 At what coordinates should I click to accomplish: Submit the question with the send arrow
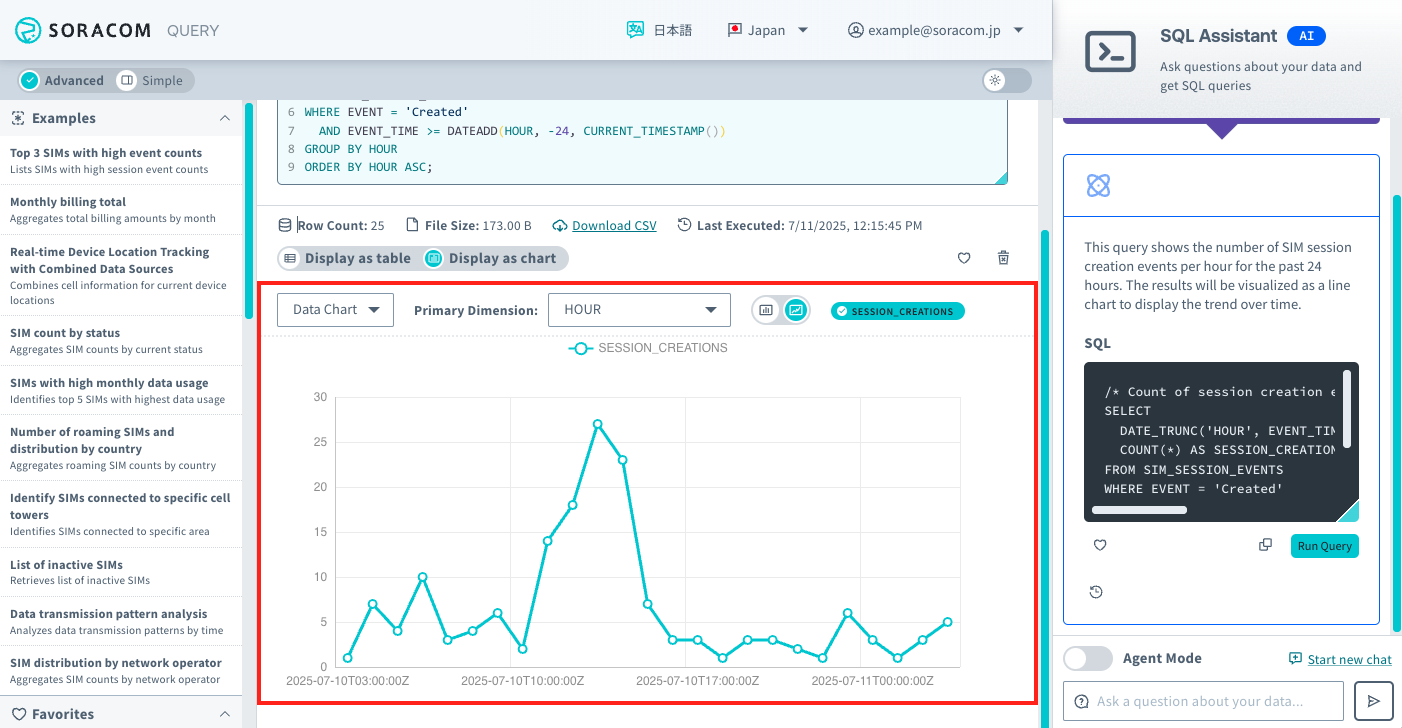[1373, 700]
